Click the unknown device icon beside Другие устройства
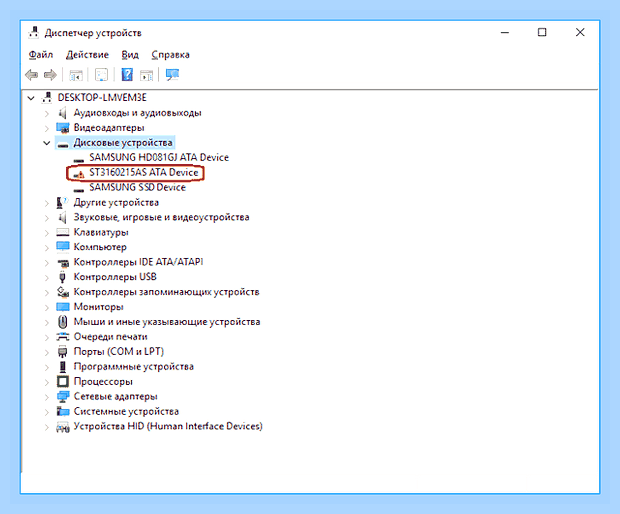The width and height of the screenshot is (620, 514). click(62, 203)
